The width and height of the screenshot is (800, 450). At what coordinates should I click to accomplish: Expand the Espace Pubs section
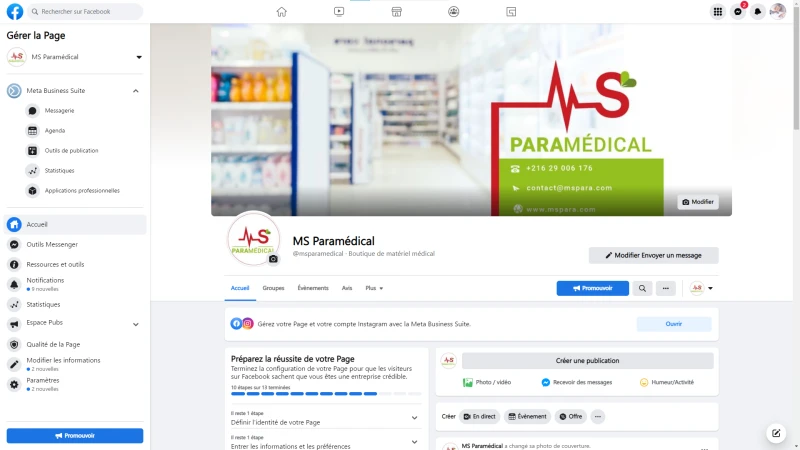pos(136,324)
